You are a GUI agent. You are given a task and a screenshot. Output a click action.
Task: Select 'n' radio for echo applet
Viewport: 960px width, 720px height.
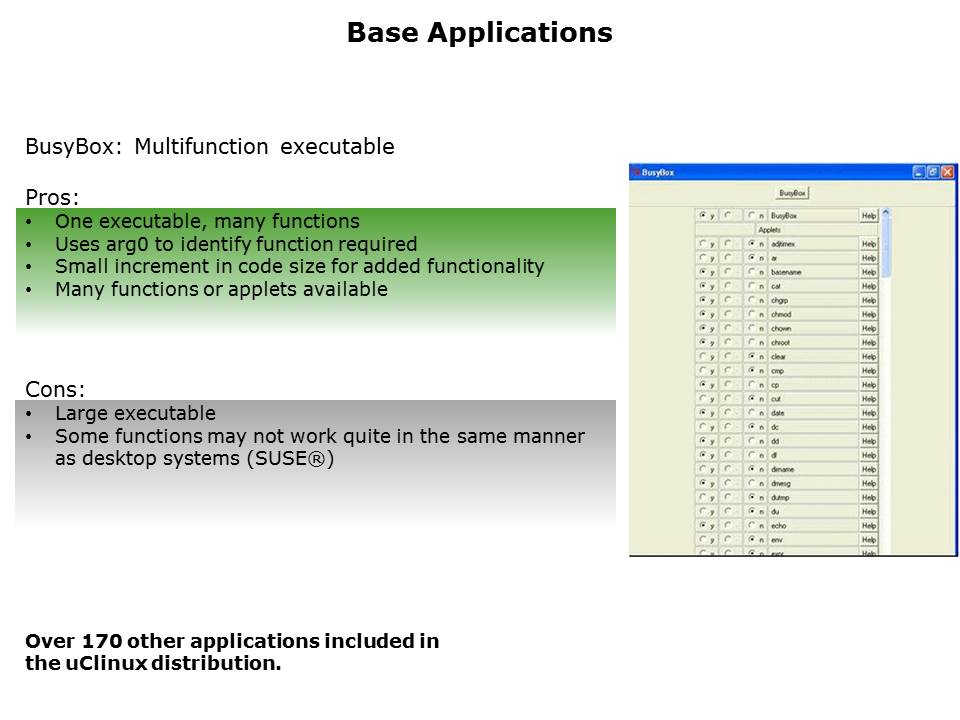click(750, 526)
